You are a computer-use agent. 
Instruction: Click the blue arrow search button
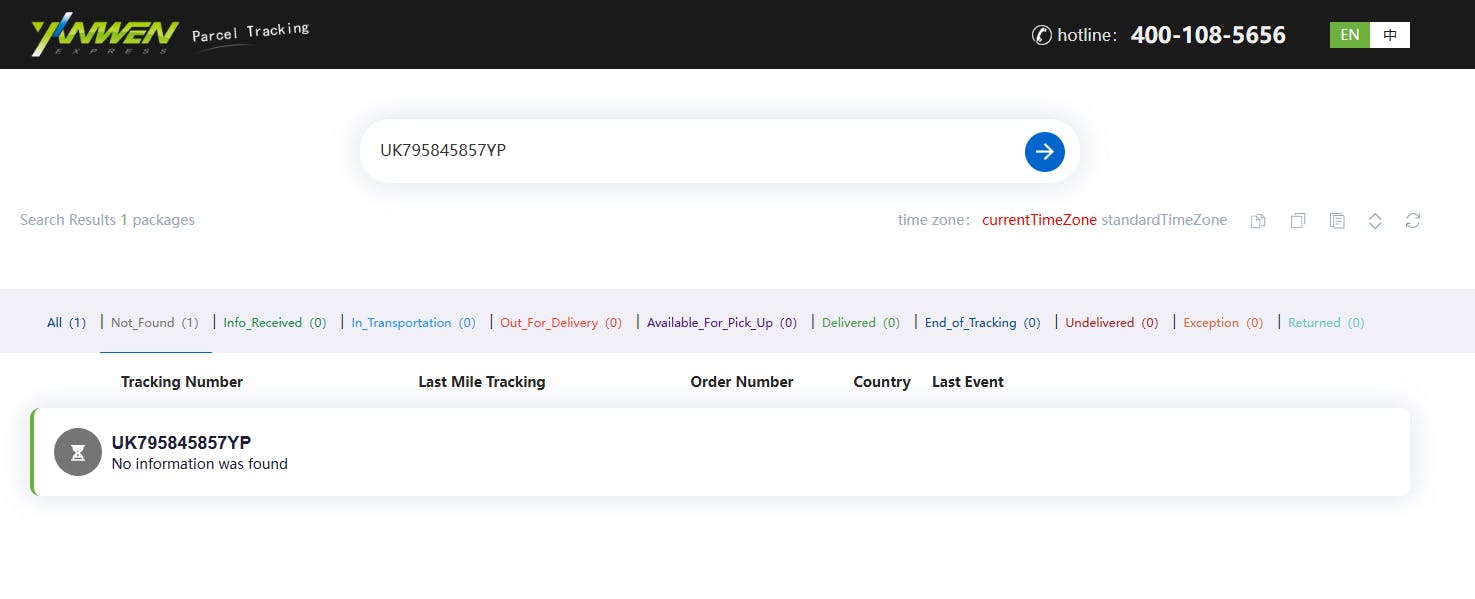coord(1044,151)
